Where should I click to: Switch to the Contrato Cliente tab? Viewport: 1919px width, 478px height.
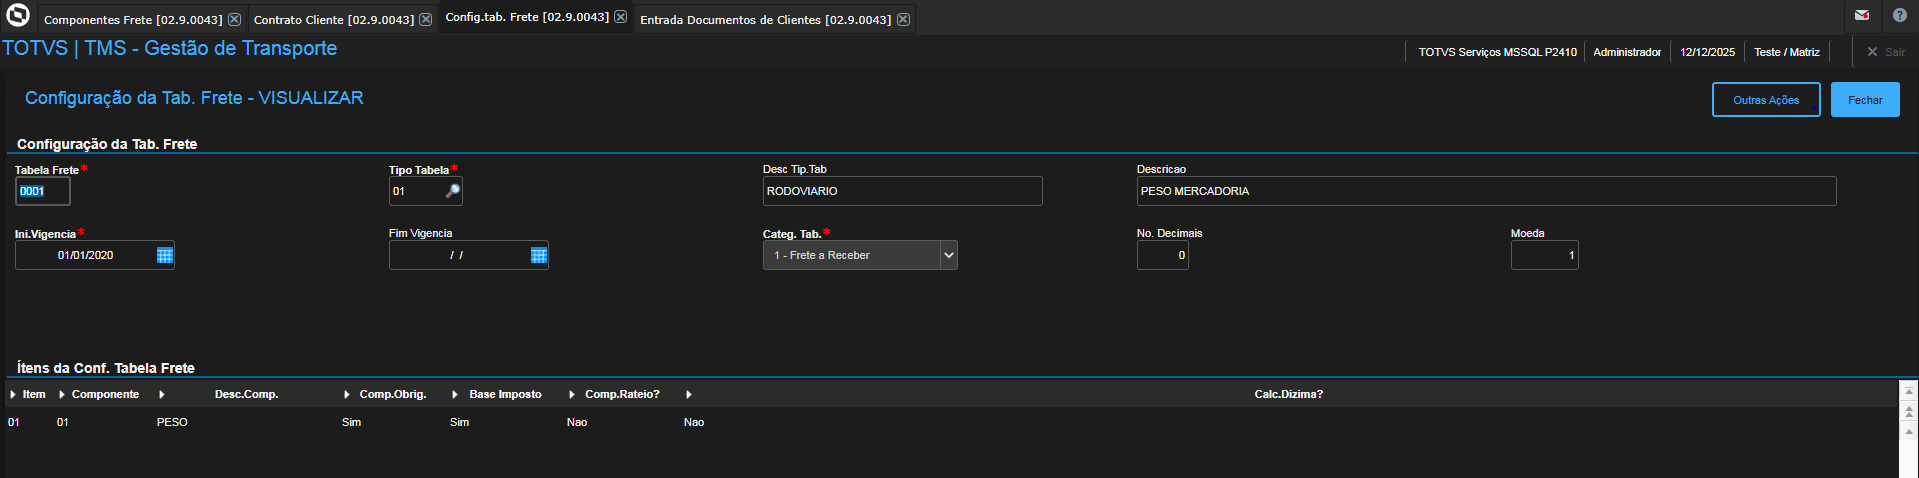[333, 20]
